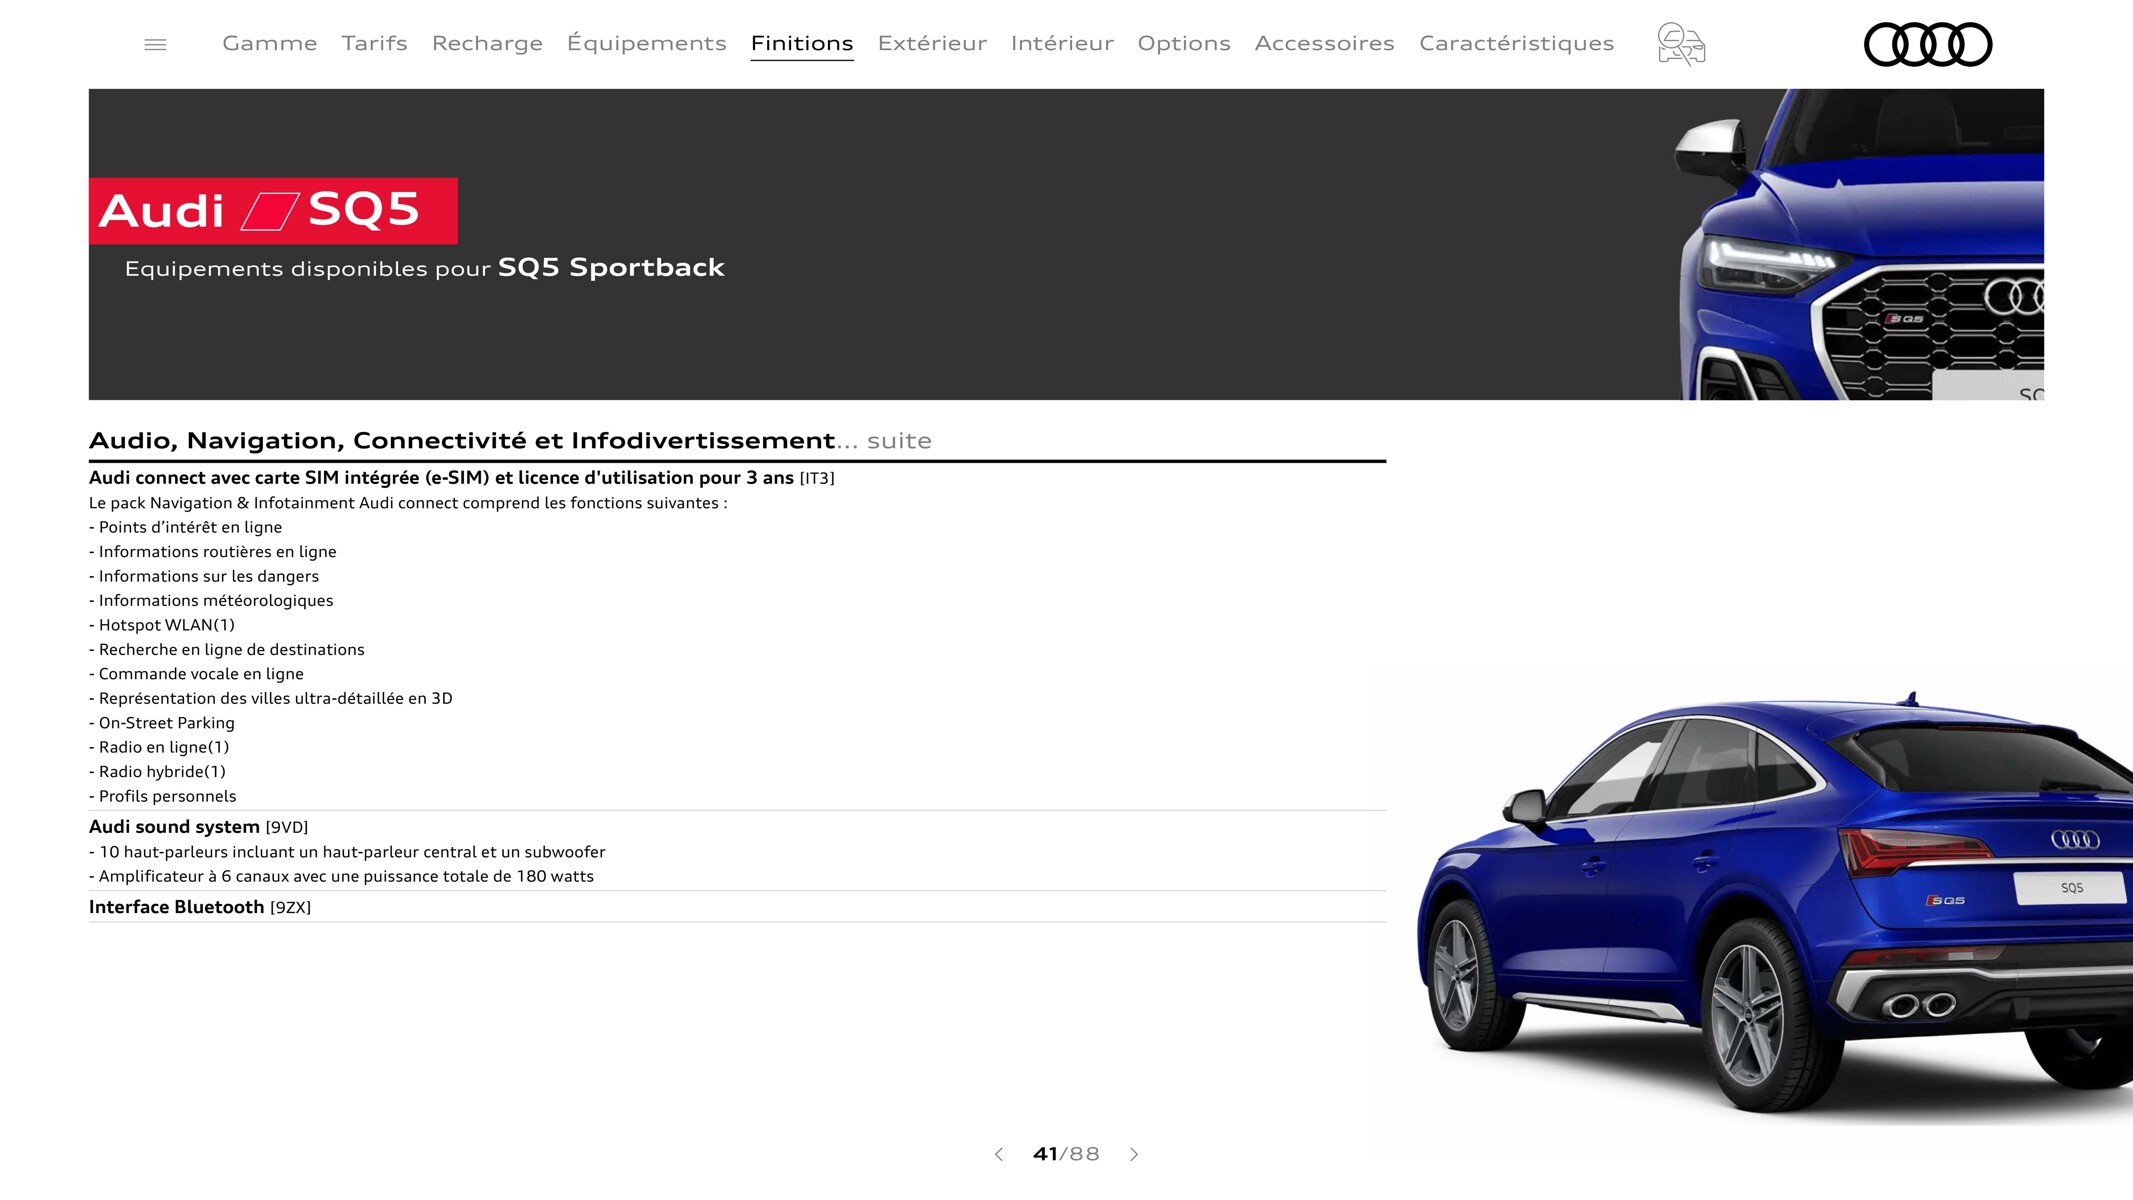Click the [9VD] option code
Screen dimensions: 2133x1200
pos(287,827)
